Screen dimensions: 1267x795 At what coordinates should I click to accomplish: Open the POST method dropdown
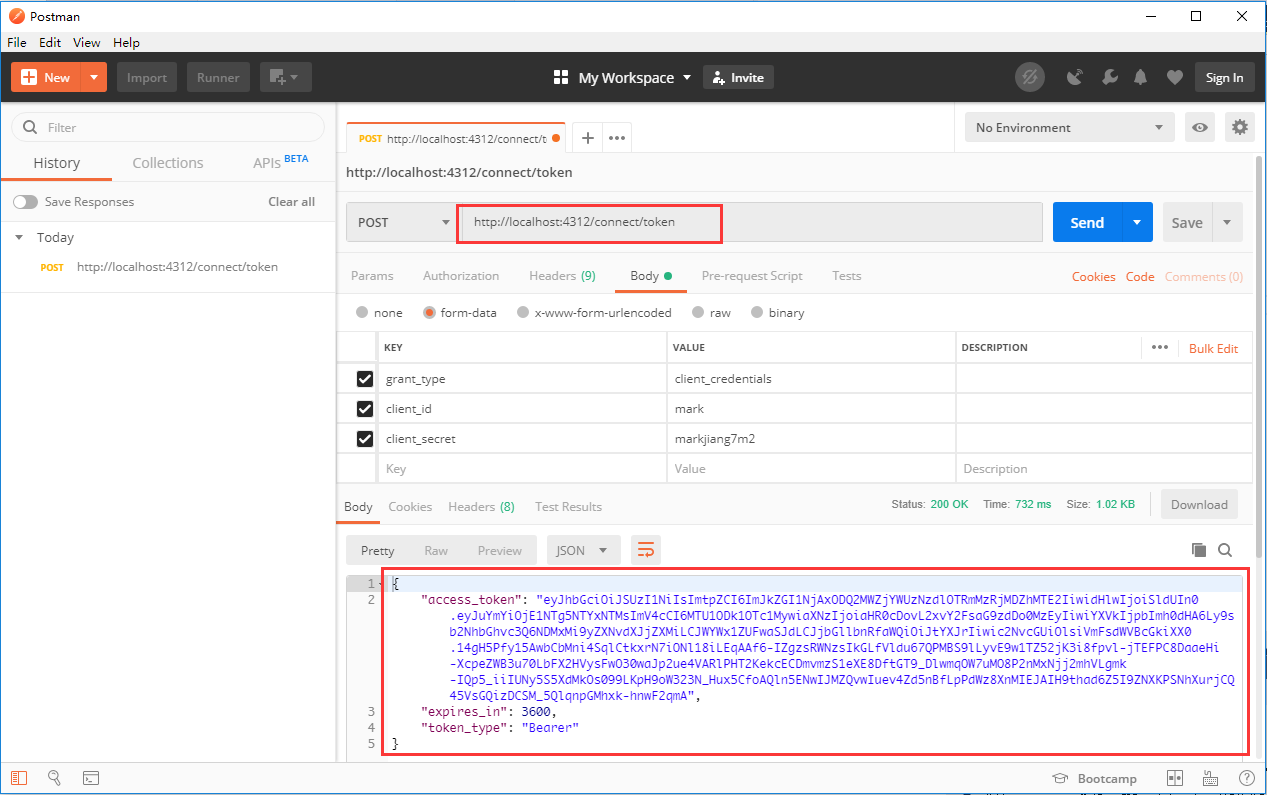coord(400,222)
